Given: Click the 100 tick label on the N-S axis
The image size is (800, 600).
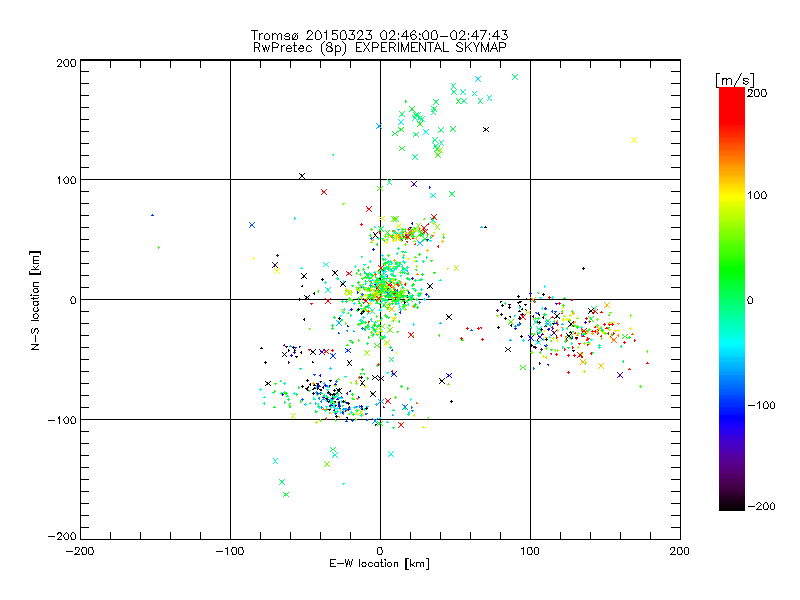Looking at the screenshot, I should (x=66, y=180).
